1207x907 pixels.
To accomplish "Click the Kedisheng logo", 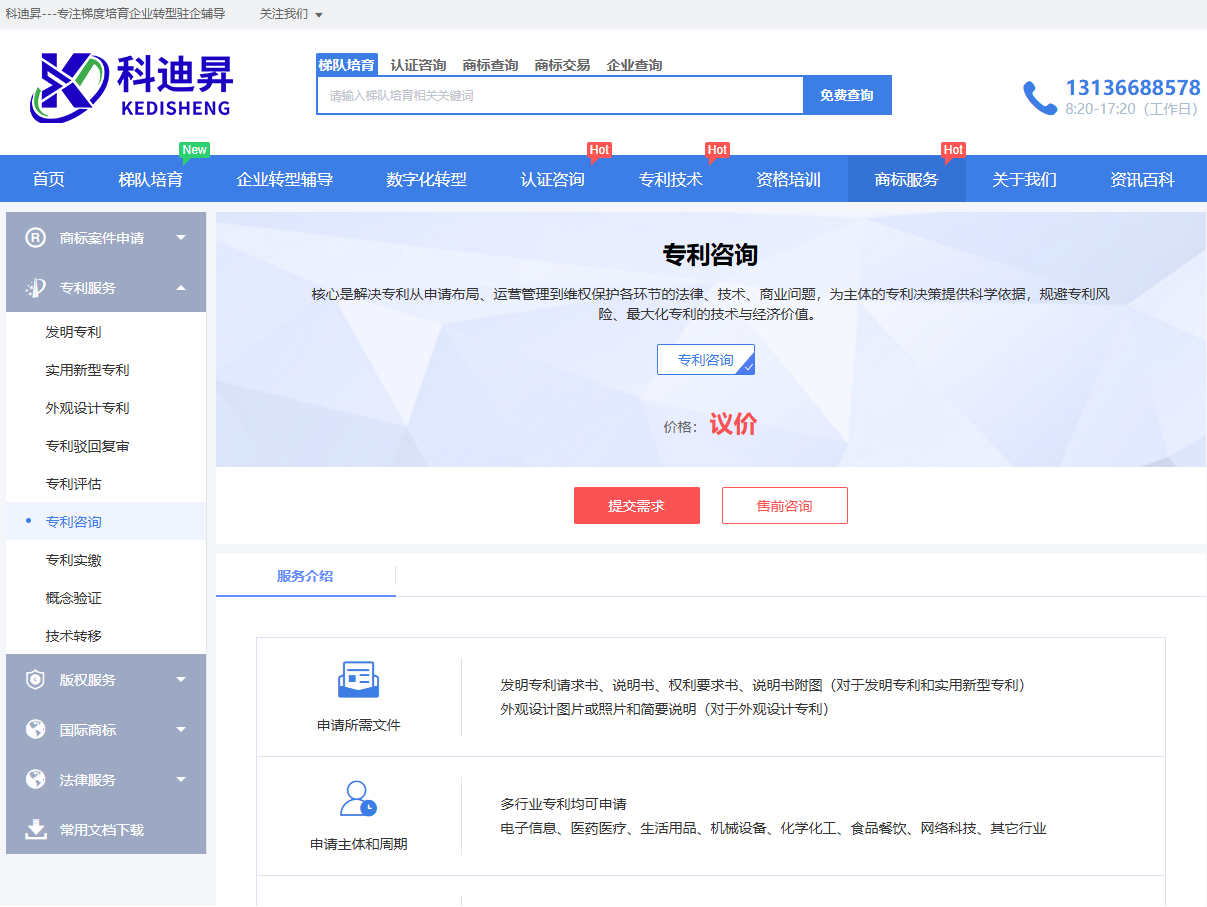I will pos(130,87).
